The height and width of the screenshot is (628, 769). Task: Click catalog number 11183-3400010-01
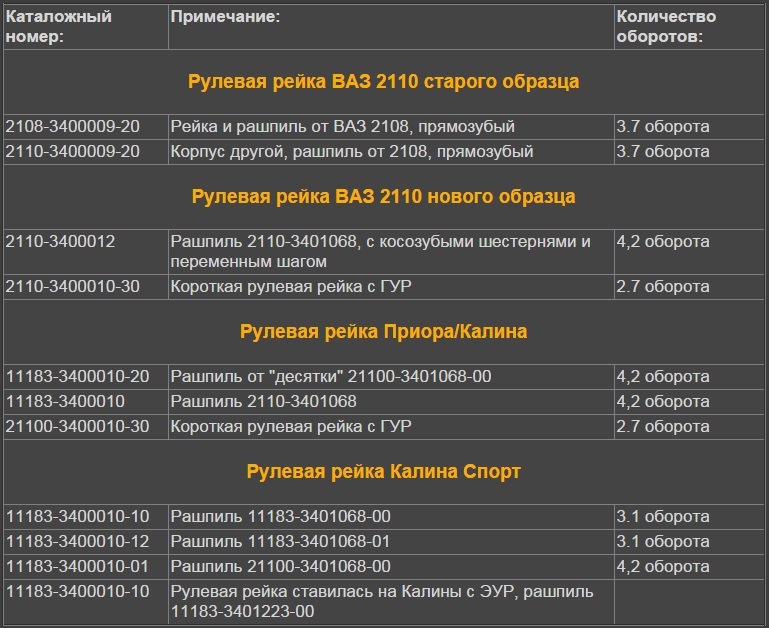77,567
